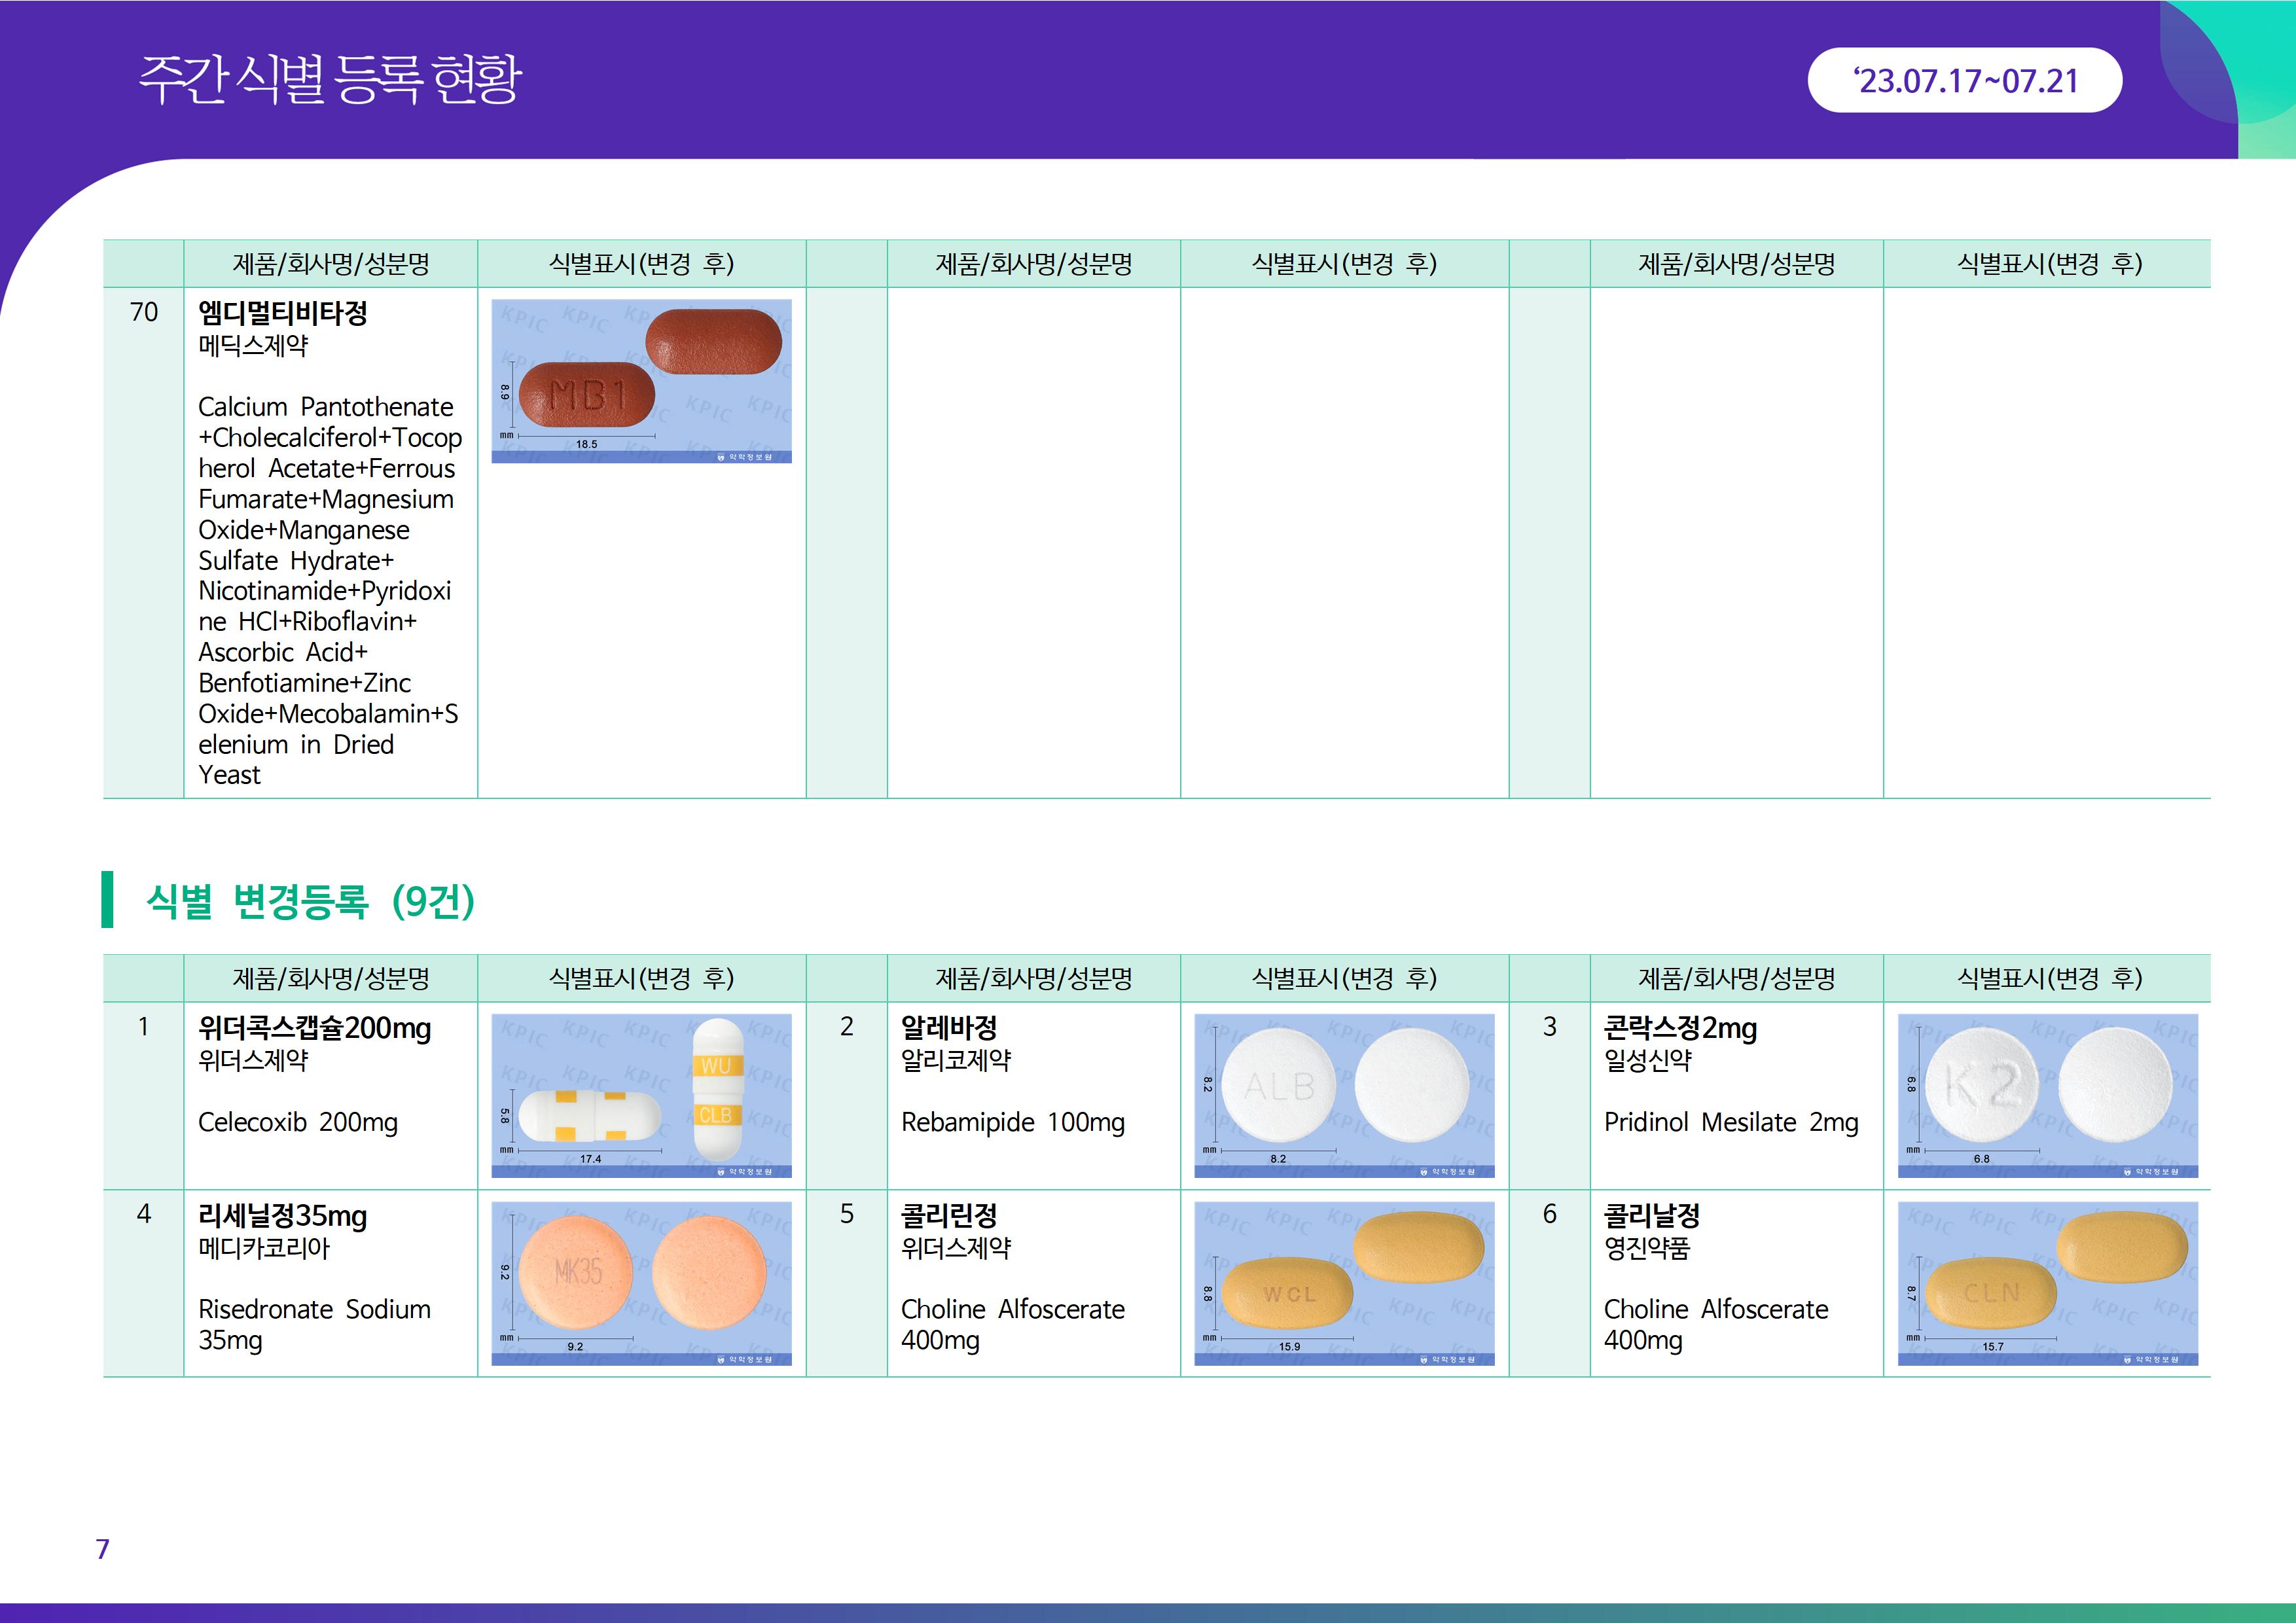The height and width of the screenshot is (1623, 2296).
Task: Select product name 리세닐정35mg
Action: coord(283,1215)
